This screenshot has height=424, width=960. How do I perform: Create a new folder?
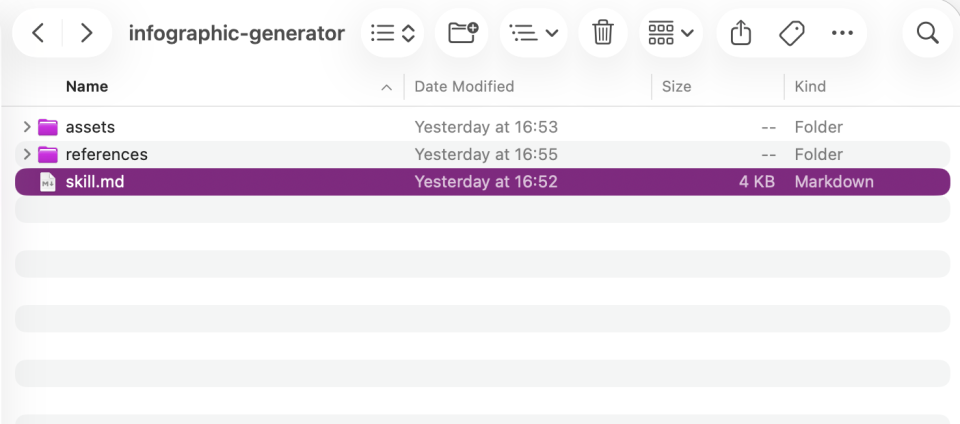[x=462, y=33]
